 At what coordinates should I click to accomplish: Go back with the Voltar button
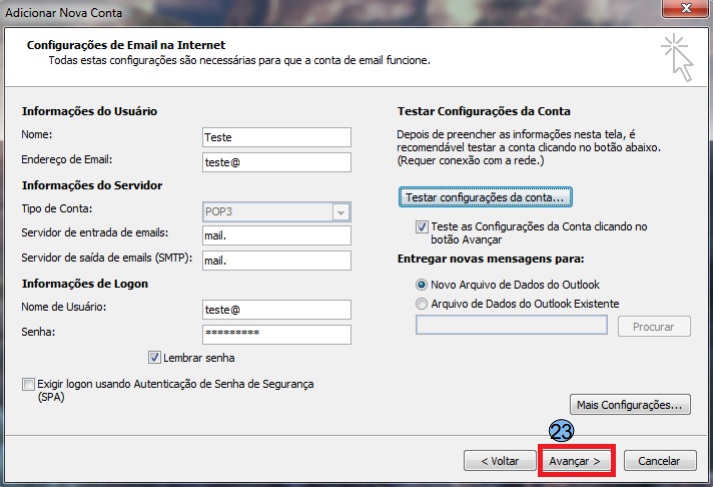[x=499, y=461]
